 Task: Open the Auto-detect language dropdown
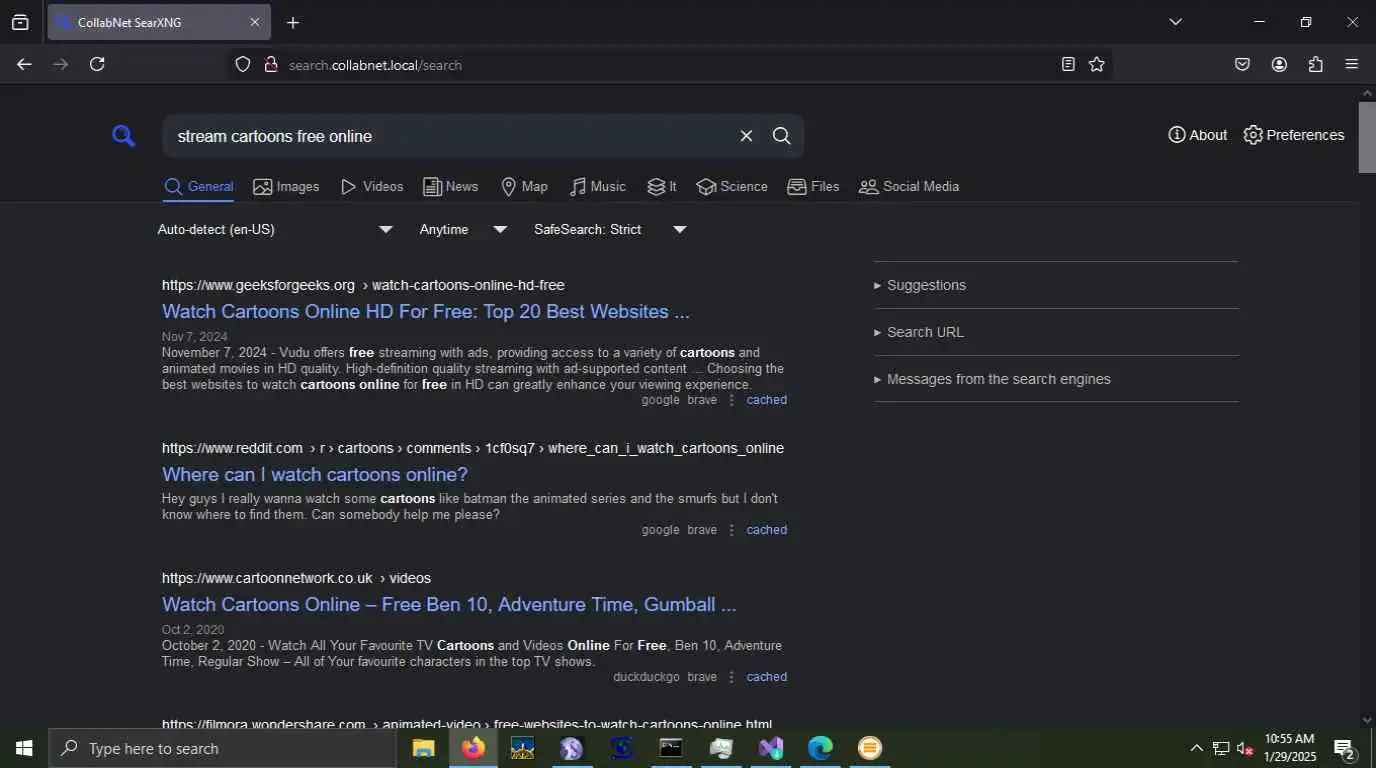click(x=275, y=229)
